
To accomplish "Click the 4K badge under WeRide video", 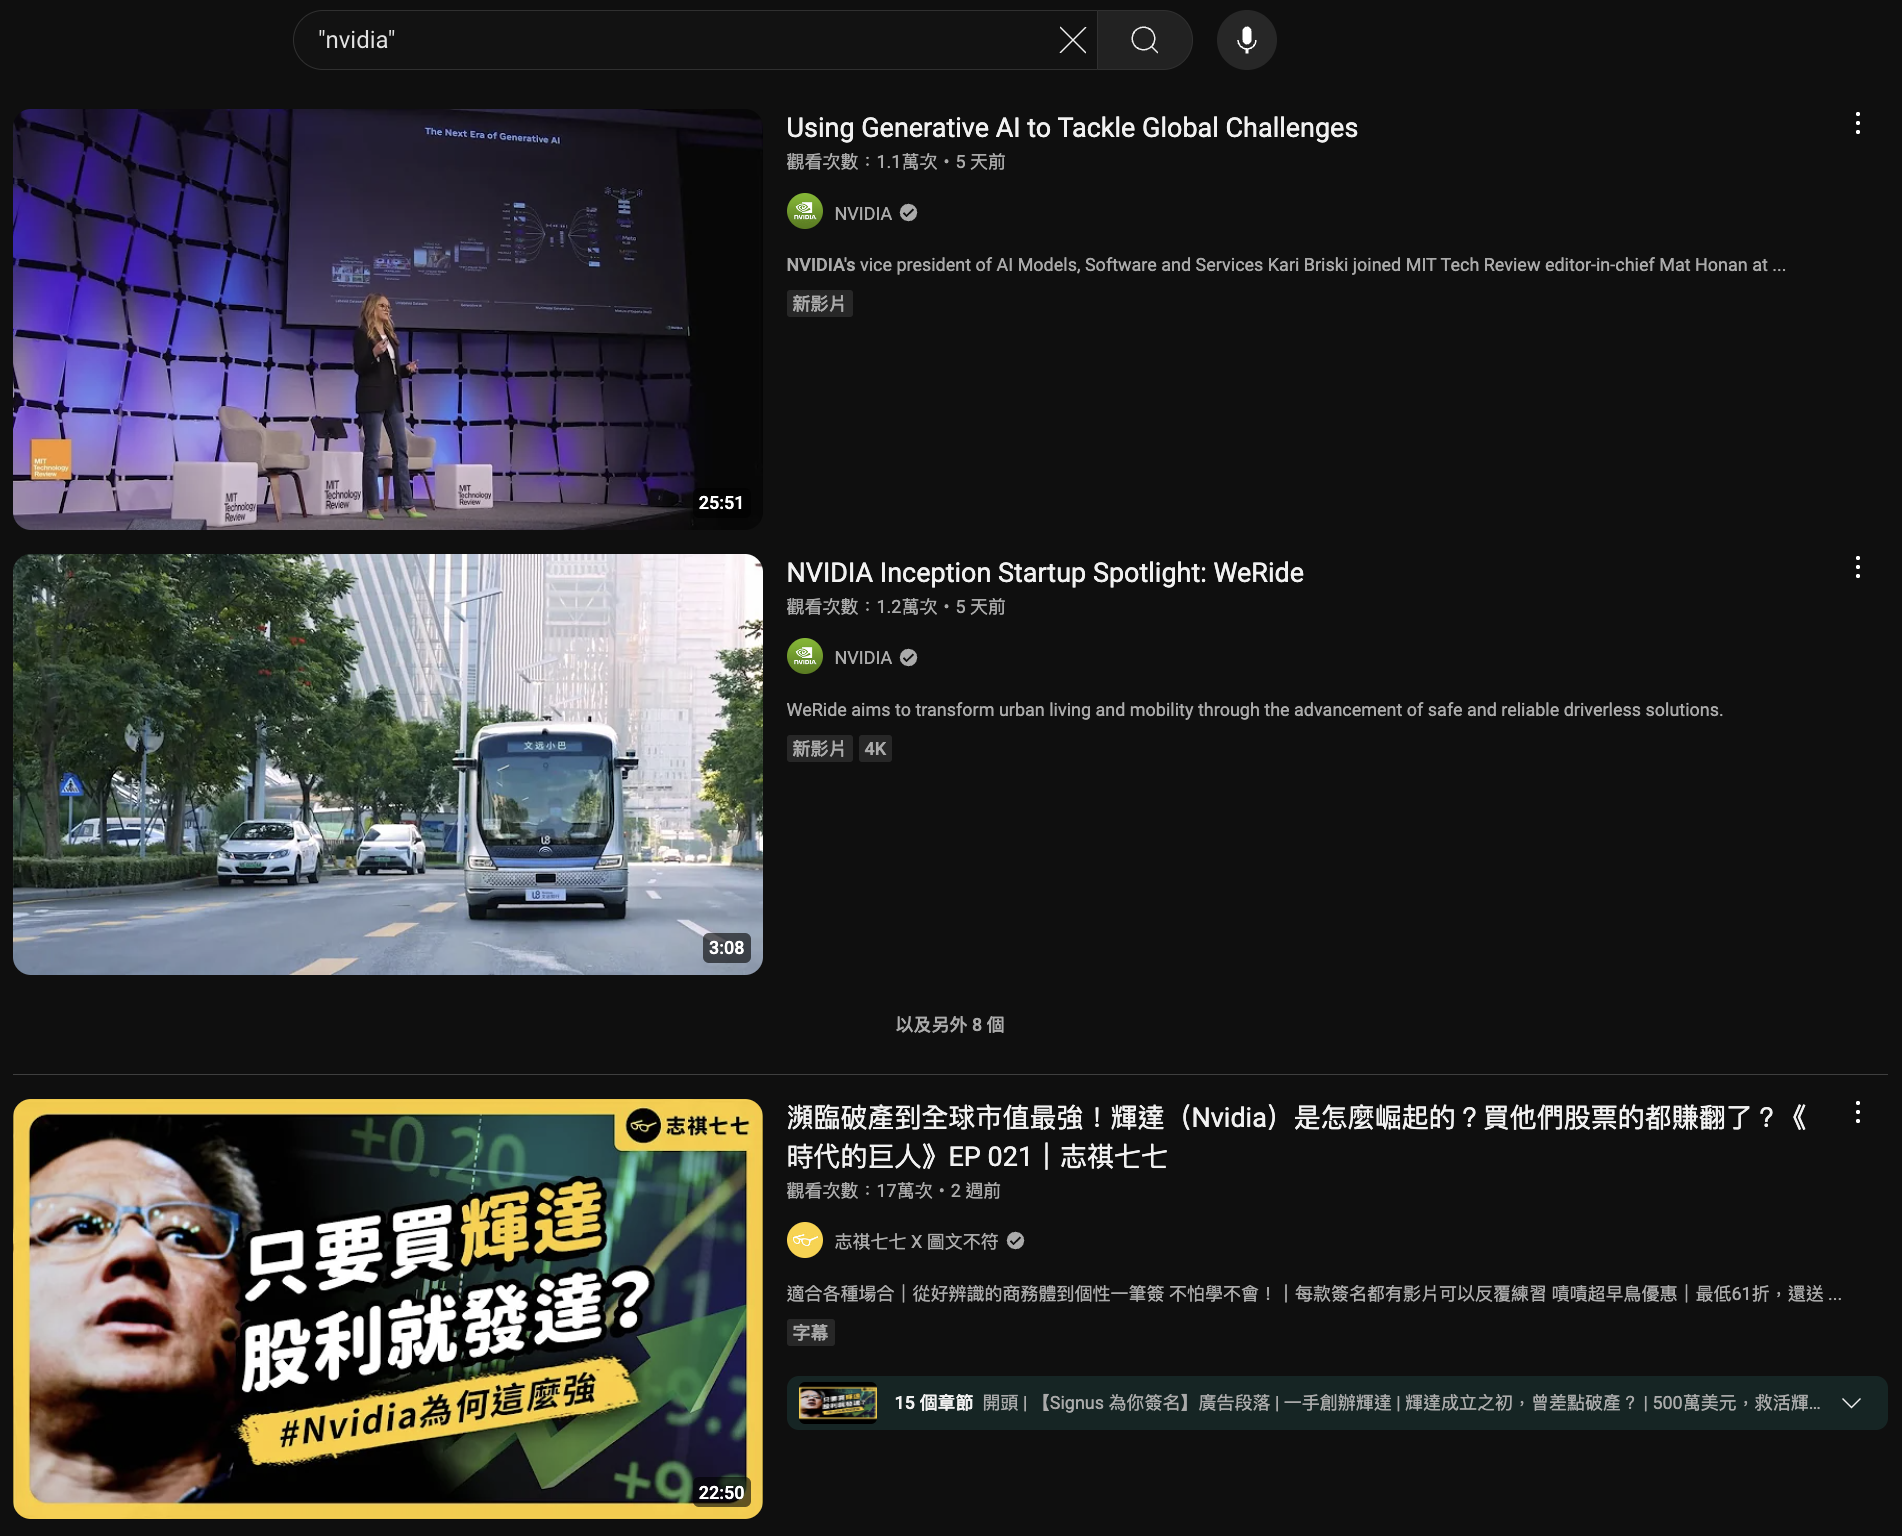I will (x=875, y=749).
